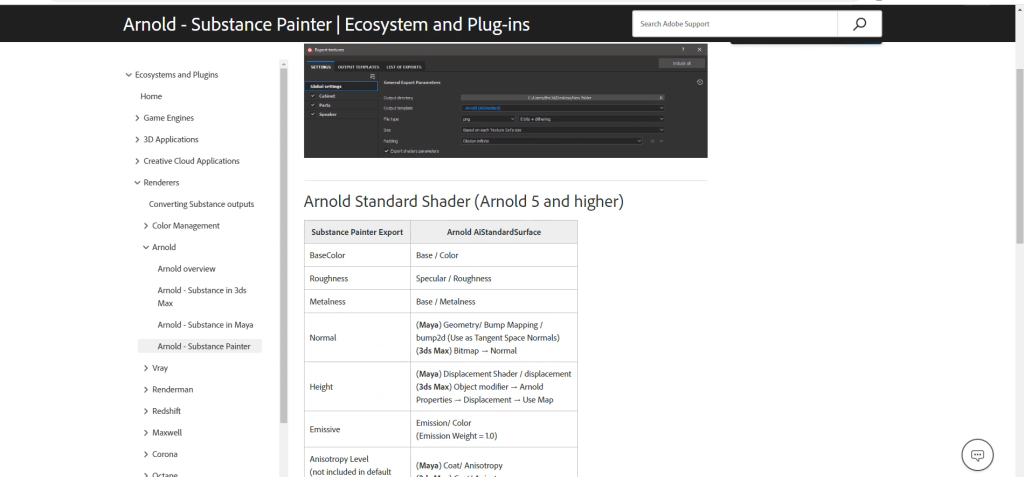
Task: Select Arnold - Substance Painter sidebar item
Action: pyautogui.click(x=200, y=346)
